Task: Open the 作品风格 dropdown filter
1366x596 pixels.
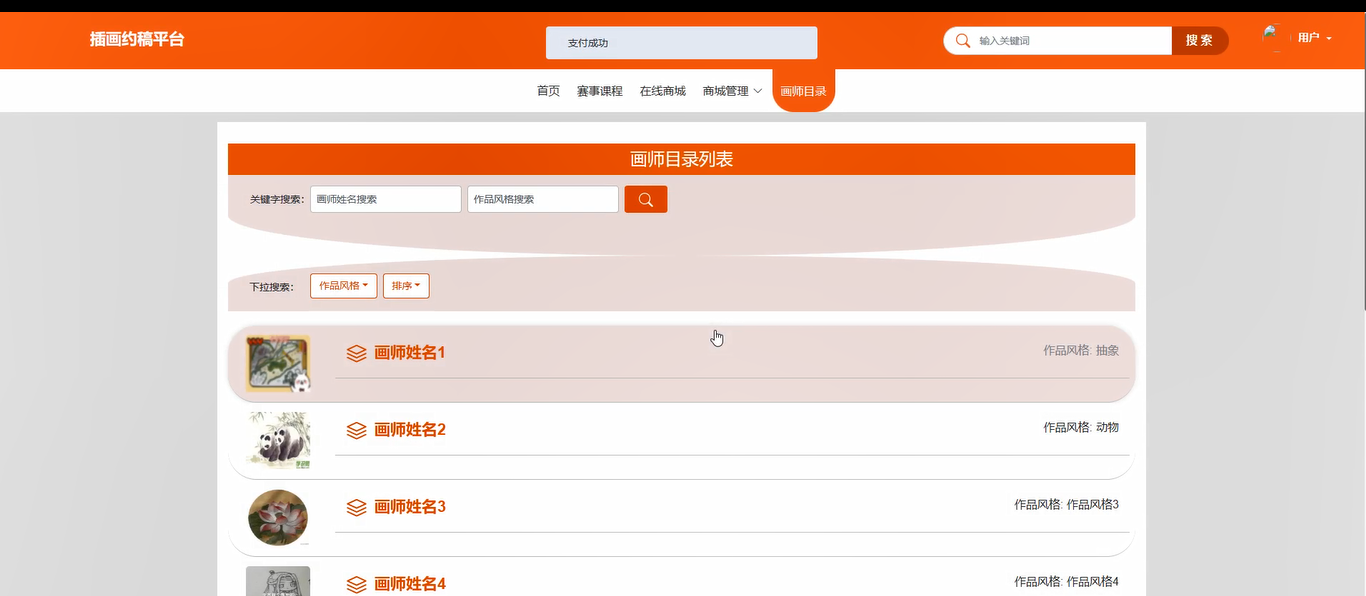Action: (343, 286)
